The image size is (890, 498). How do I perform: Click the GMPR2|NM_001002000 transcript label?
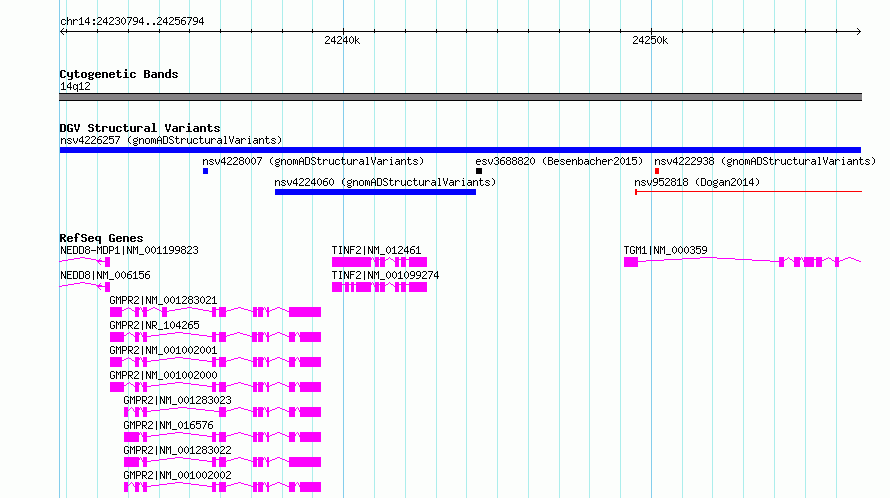click(163, 375)
